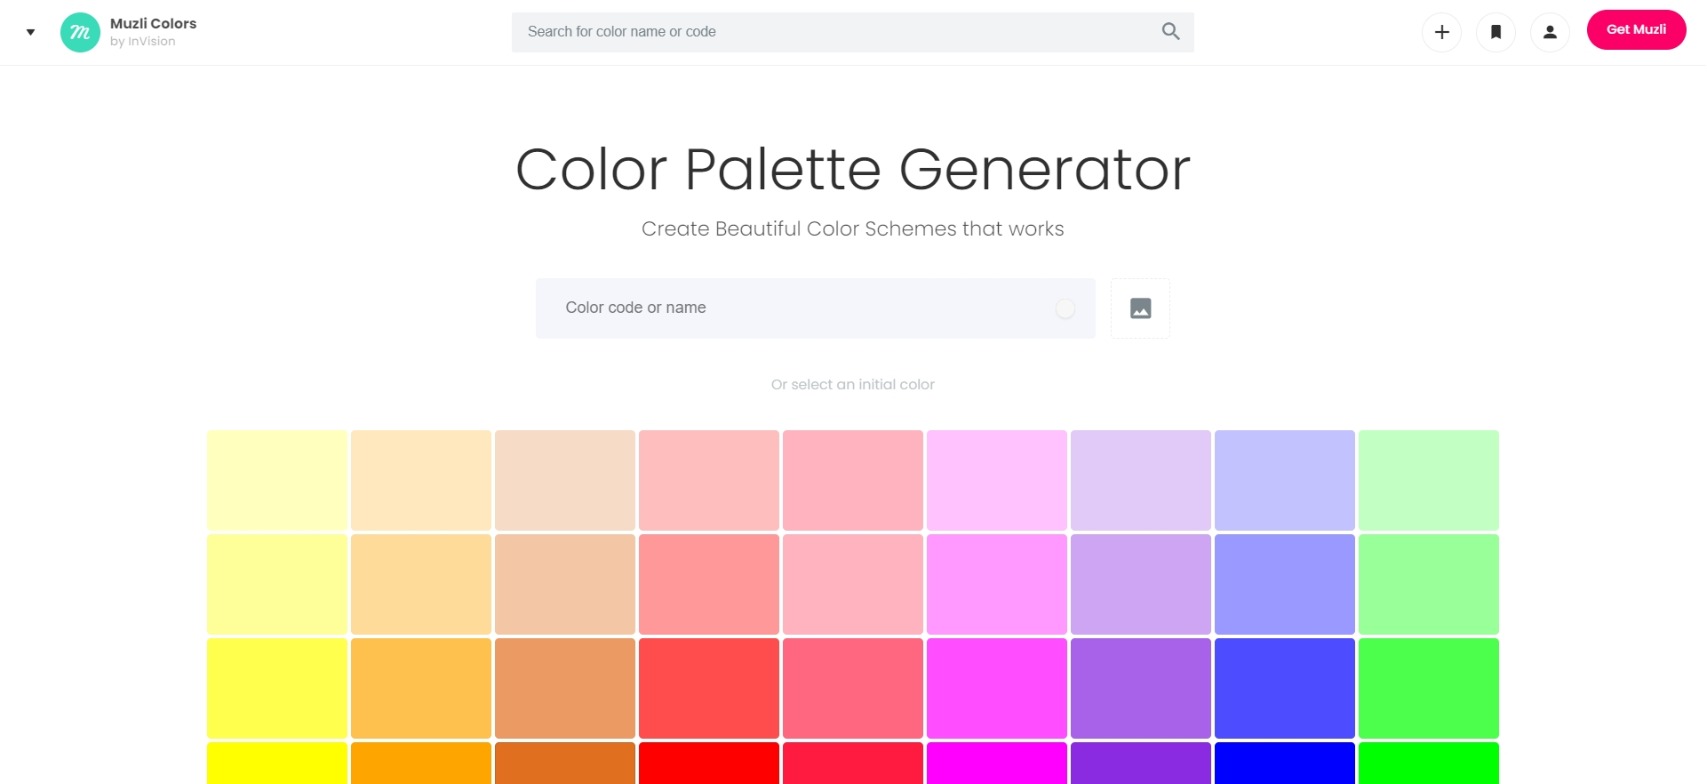Select the bright green swatch on the right
The height and width of the screenshot is (784, 1707).
click(1428, 688)
